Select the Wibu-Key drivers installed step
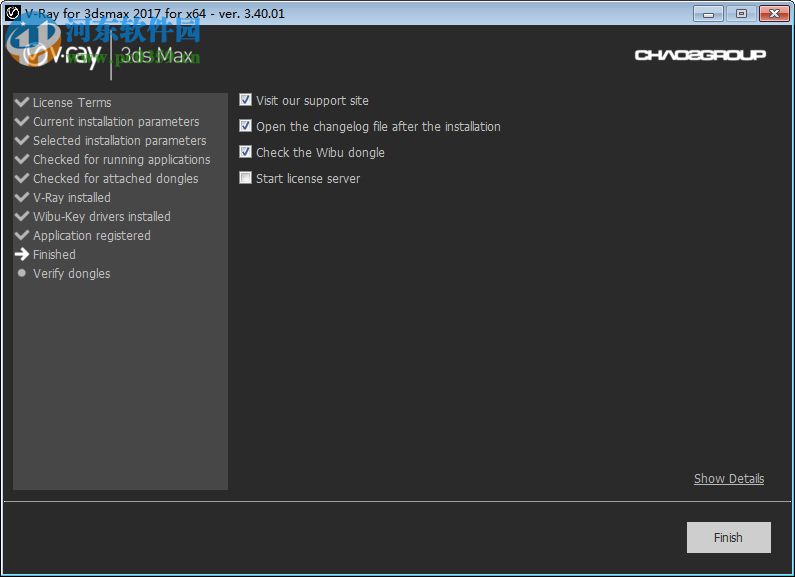The image size is (795, 577). pyautogui.click(x=102, y=217)
